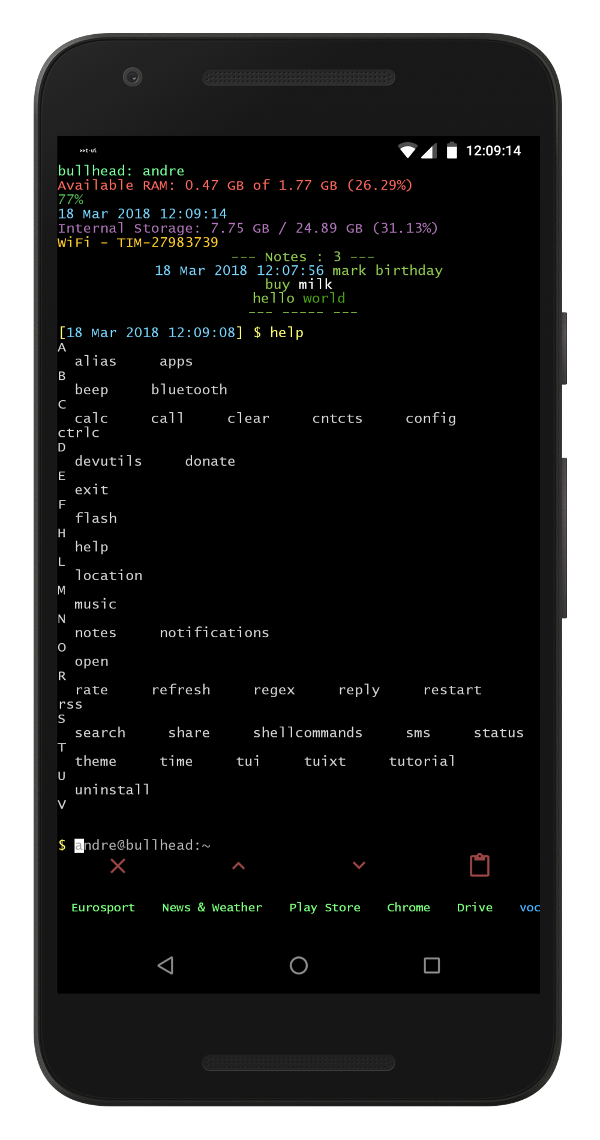Tap the small notification icon in the status bar

click(88, 151)
